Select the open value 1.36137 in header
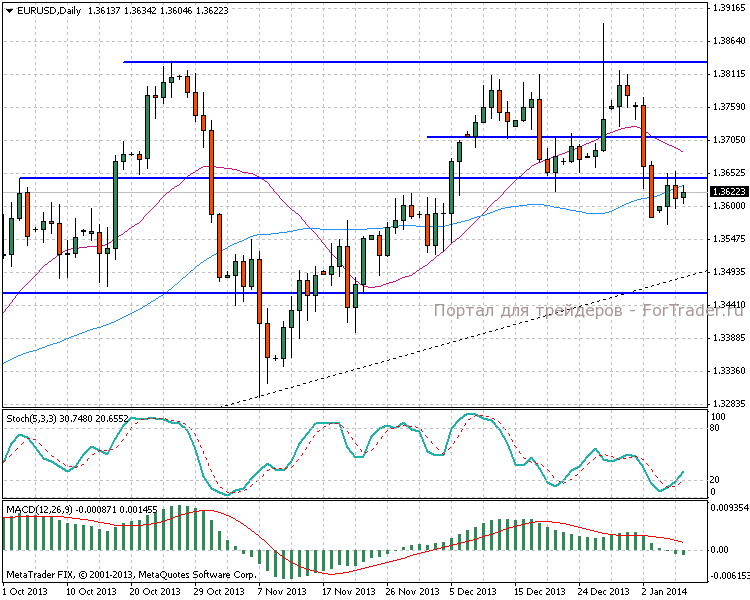 point(104,11)
